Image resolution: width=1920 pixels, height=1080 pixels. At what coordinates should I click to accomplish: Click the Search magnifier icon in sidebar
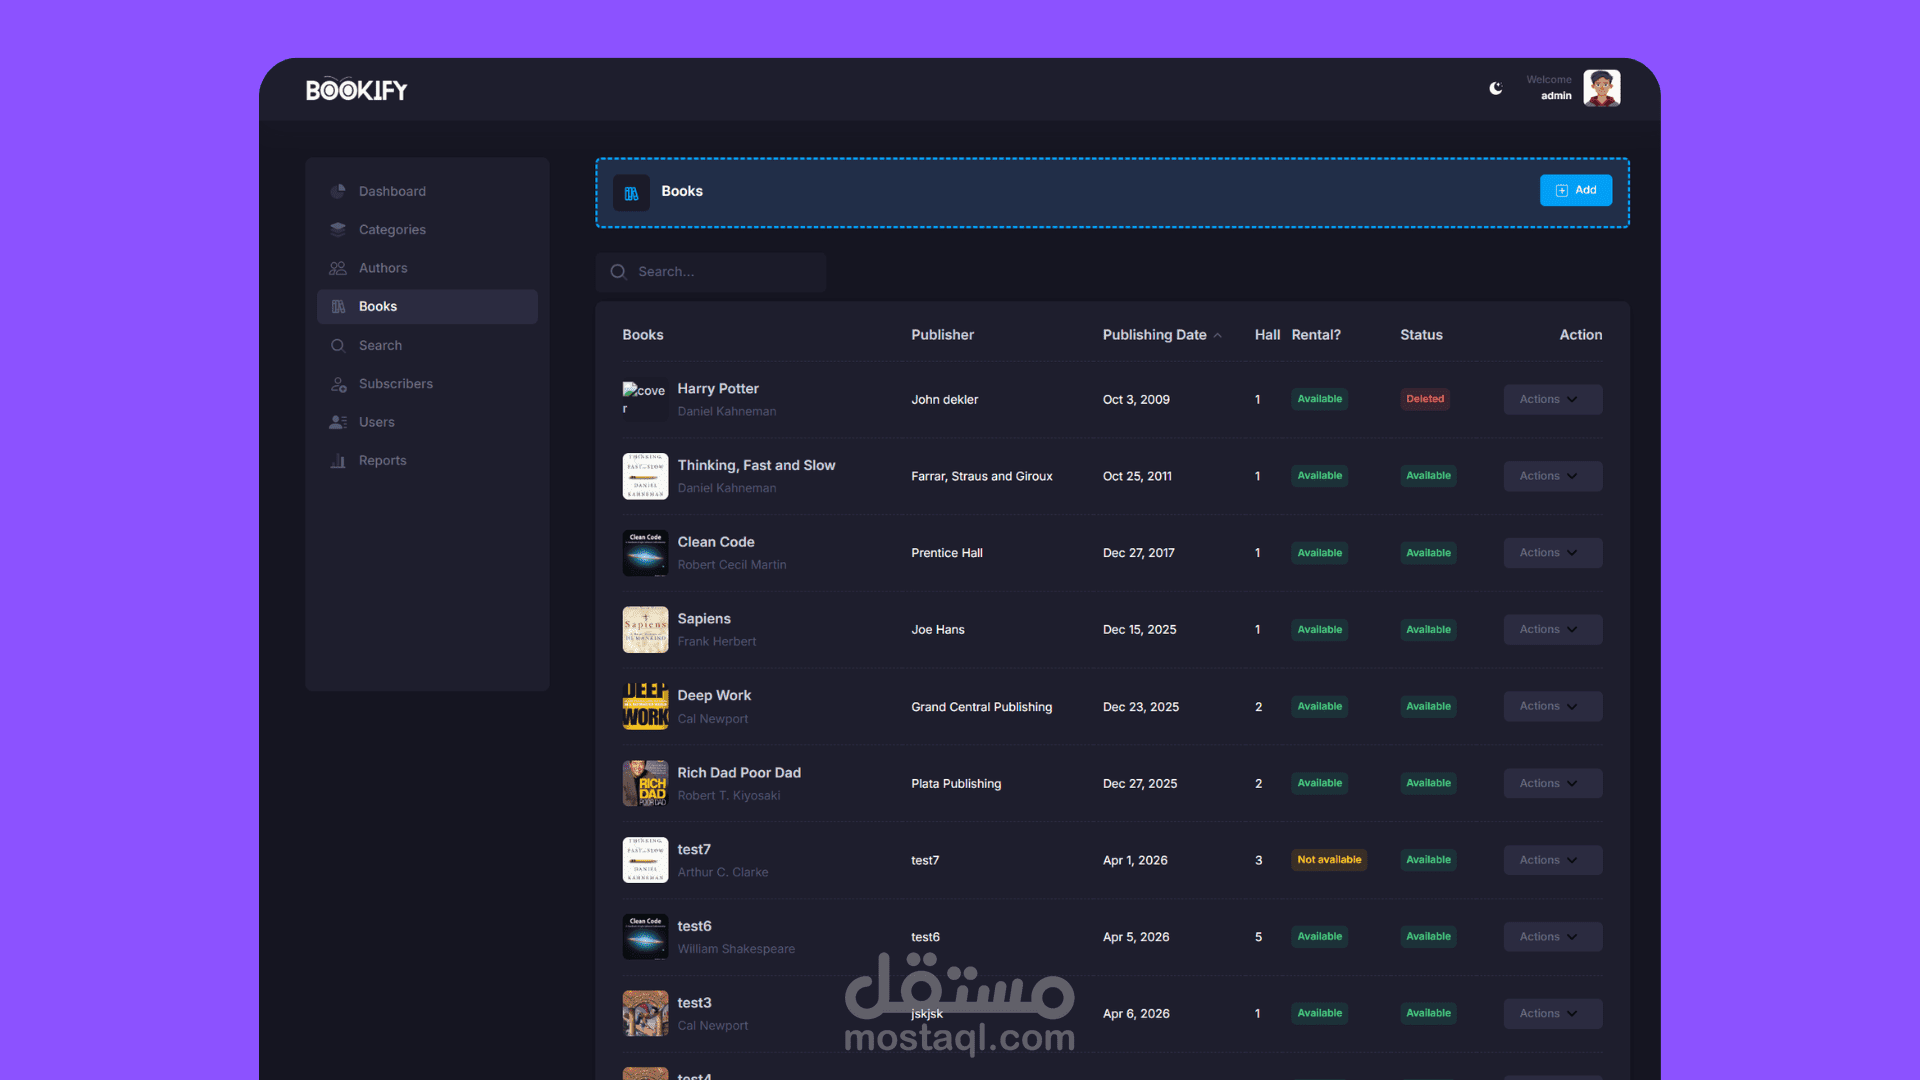[x=338, y=345]
